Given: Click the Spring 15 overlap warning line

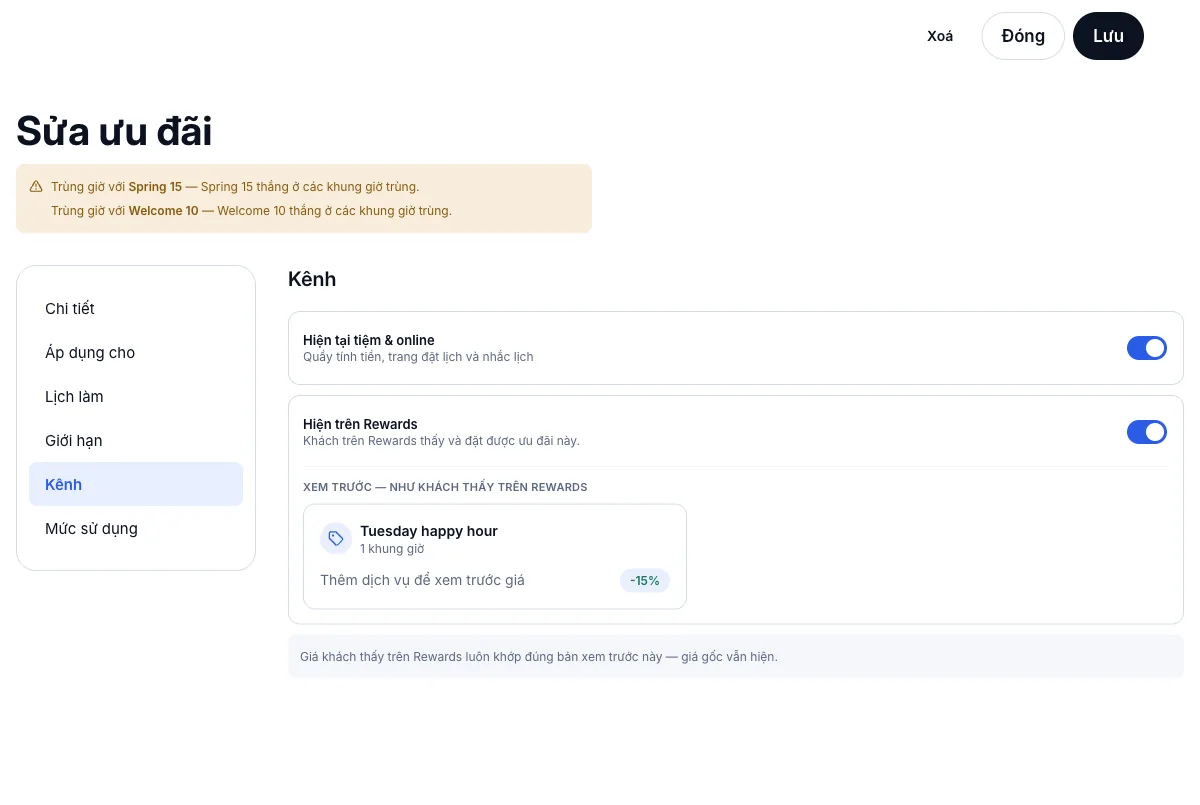Looking at the screenshot, I should tap(235, 186).
